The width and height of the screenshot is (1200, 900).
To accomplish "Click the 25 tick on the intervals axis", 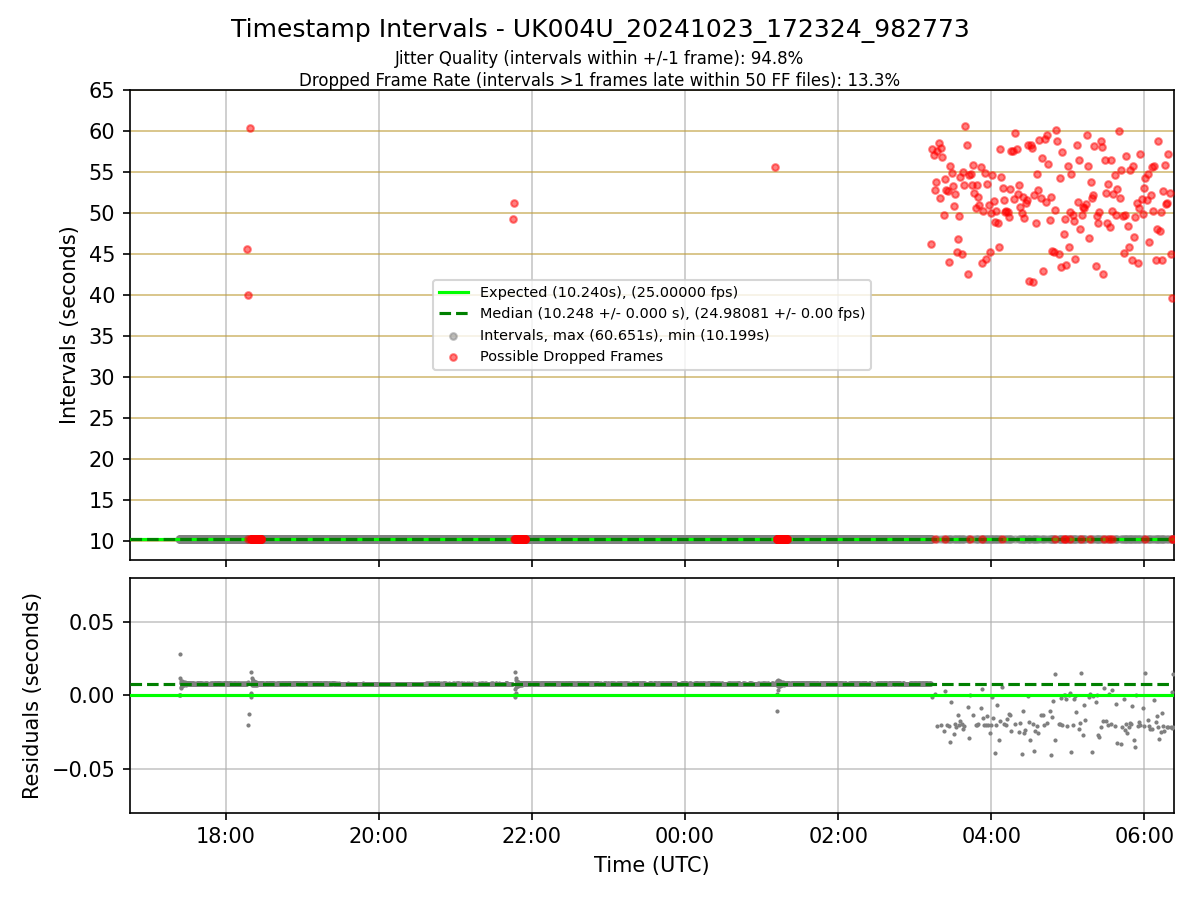I will pos(103,418).
